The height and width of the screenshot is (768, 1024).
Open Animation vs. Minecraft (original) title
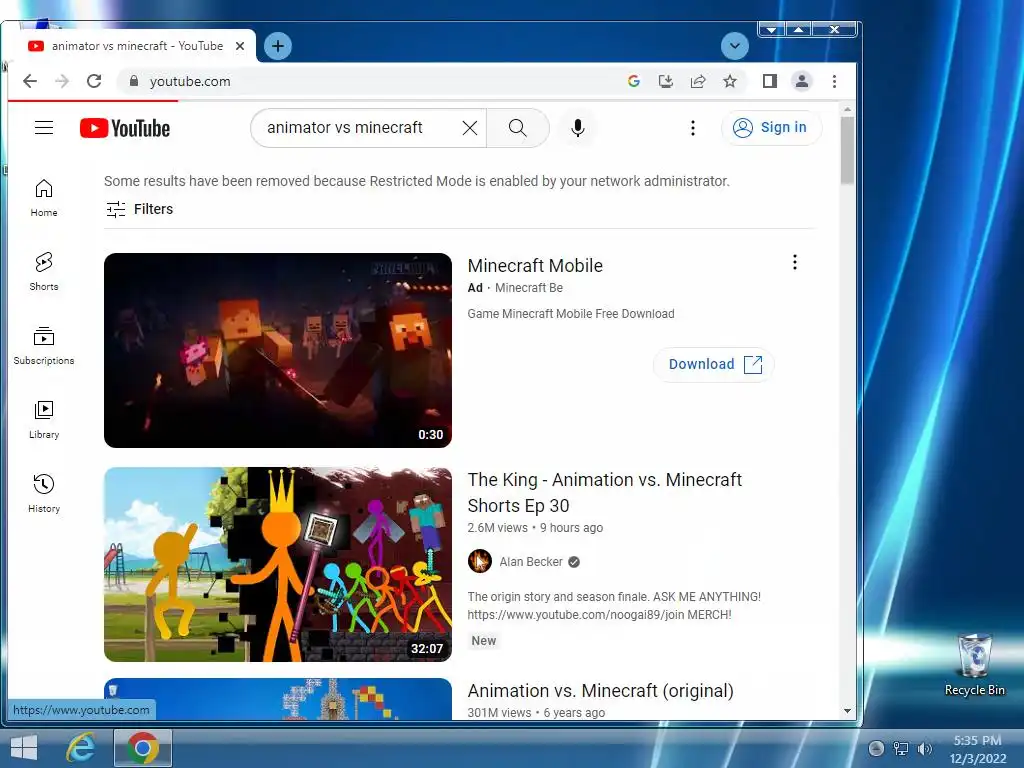(x=600, y=691)
